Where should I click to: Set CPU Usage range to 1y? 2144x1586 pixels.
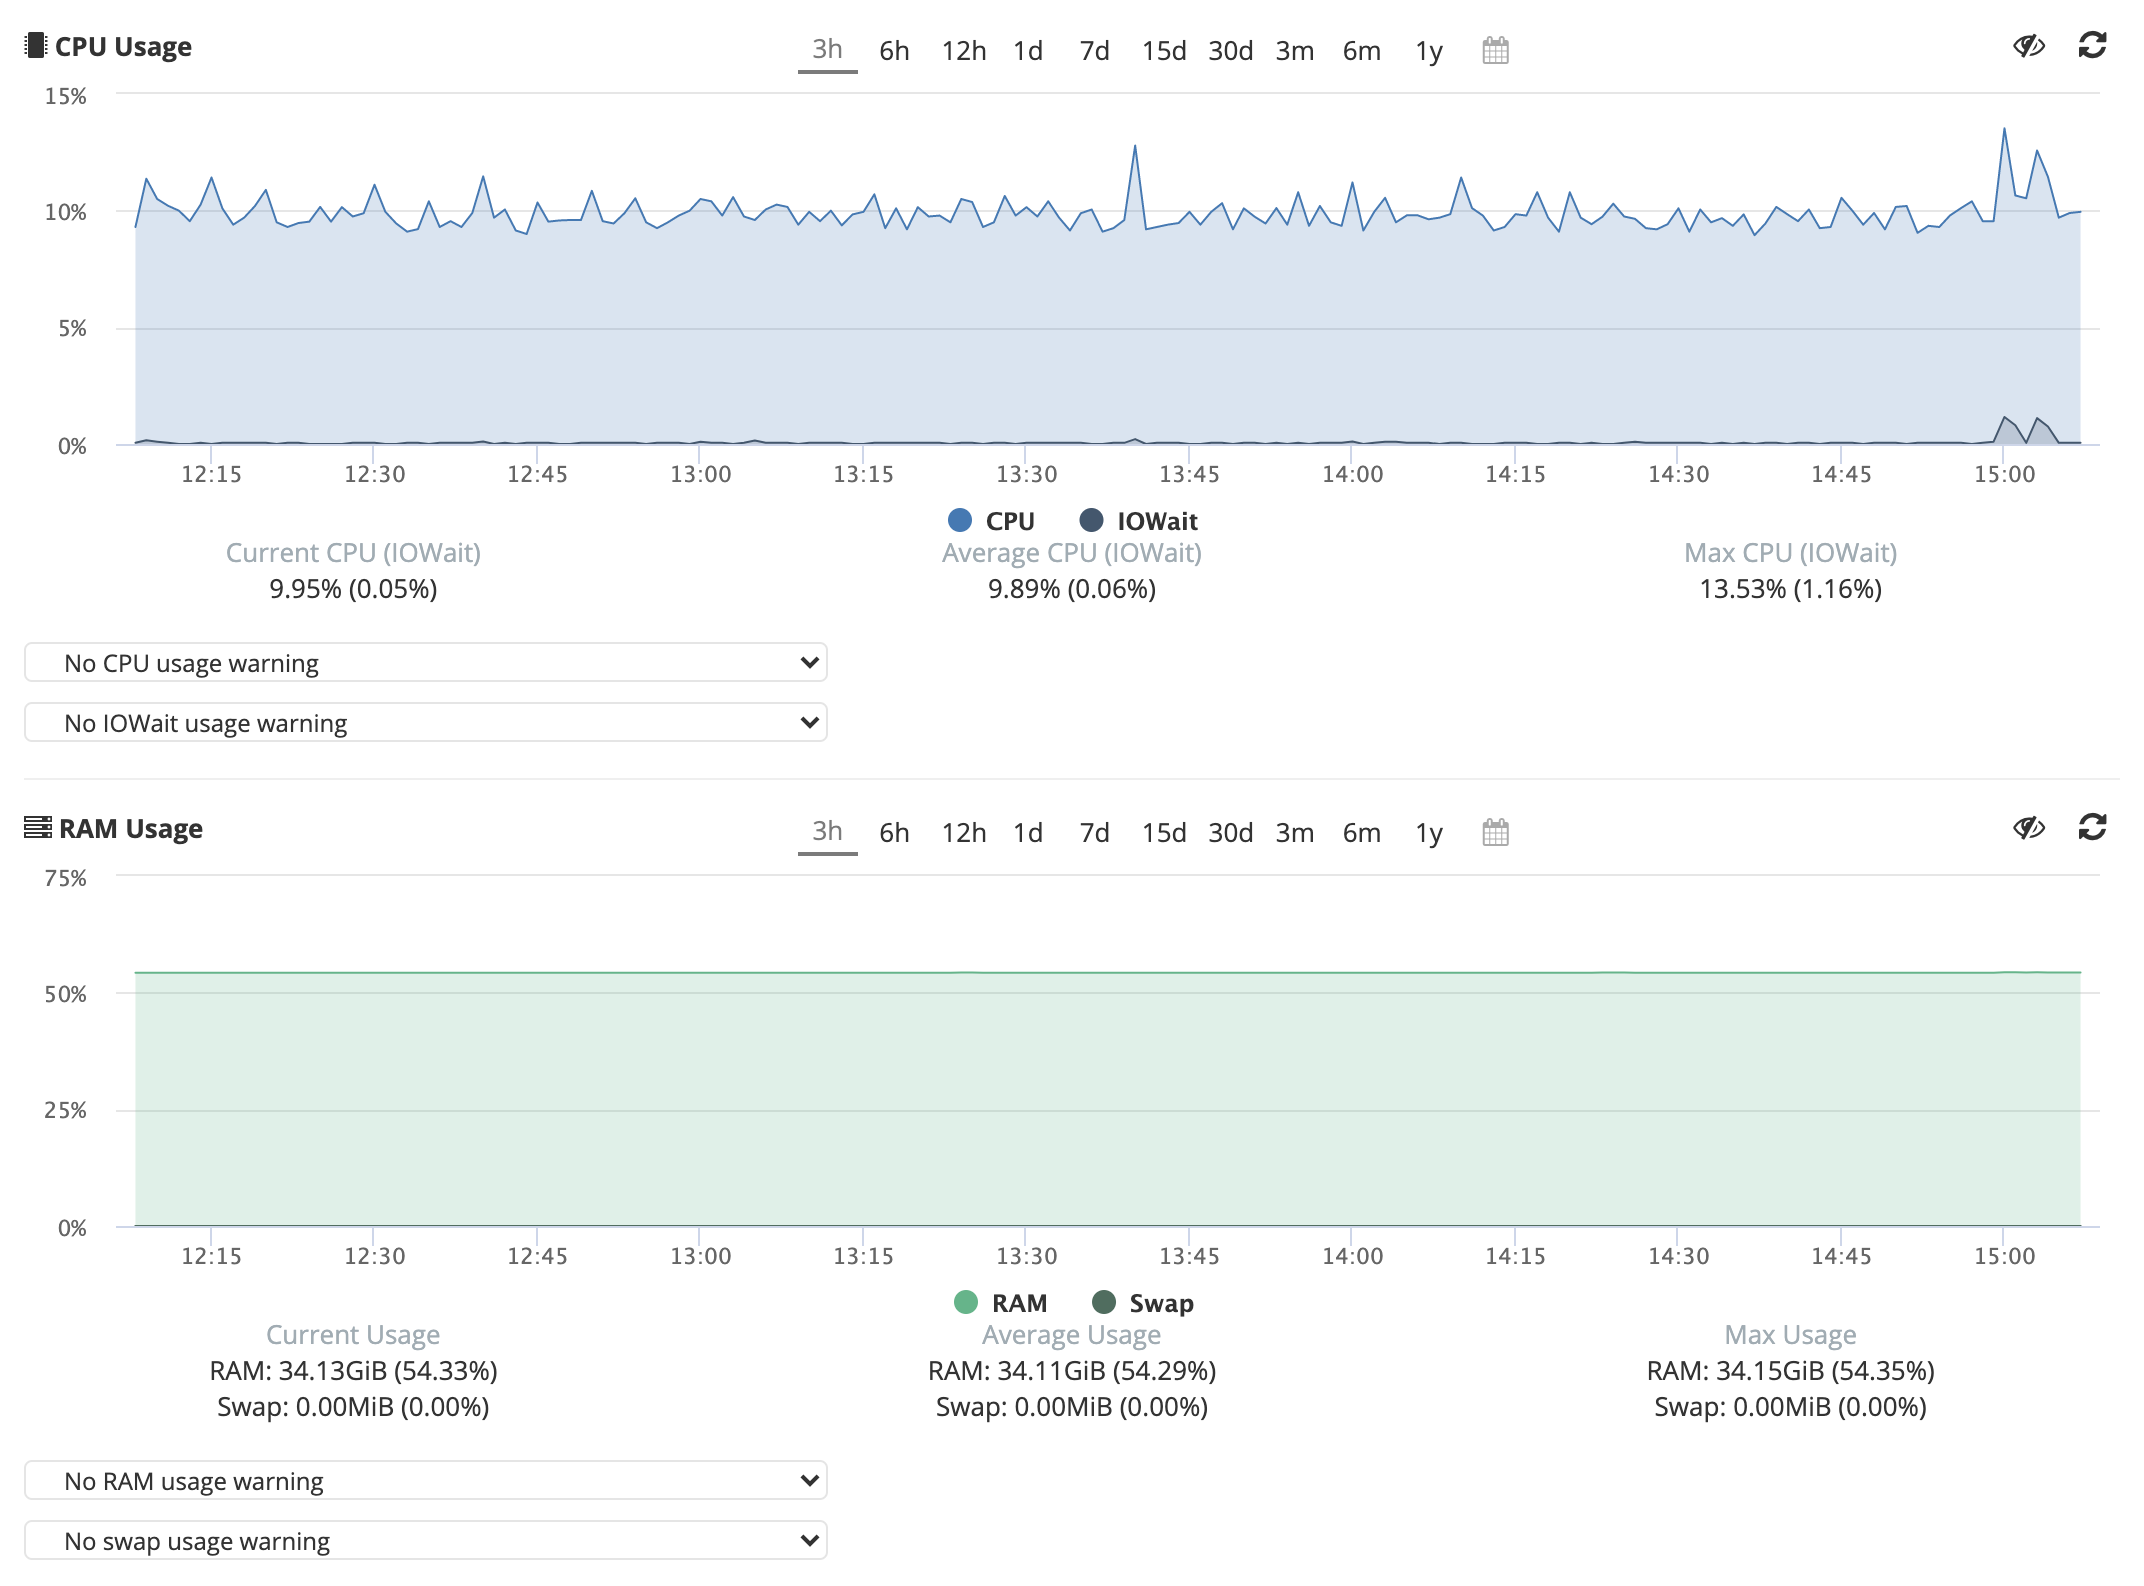click(x=1429, y=51)
